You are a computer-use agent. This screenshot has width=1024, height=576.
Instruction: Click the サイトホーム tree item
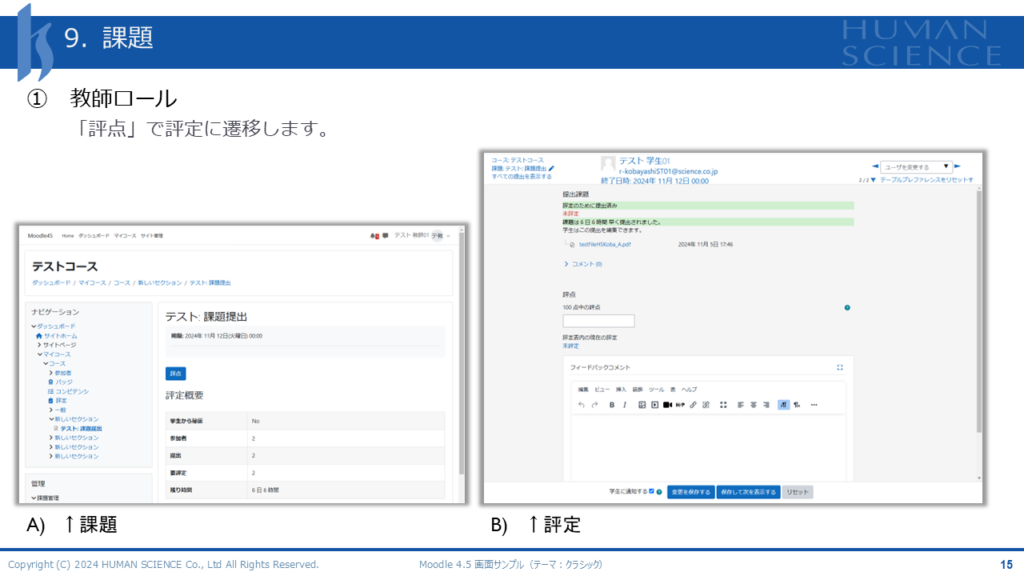(x=60, y=336)
